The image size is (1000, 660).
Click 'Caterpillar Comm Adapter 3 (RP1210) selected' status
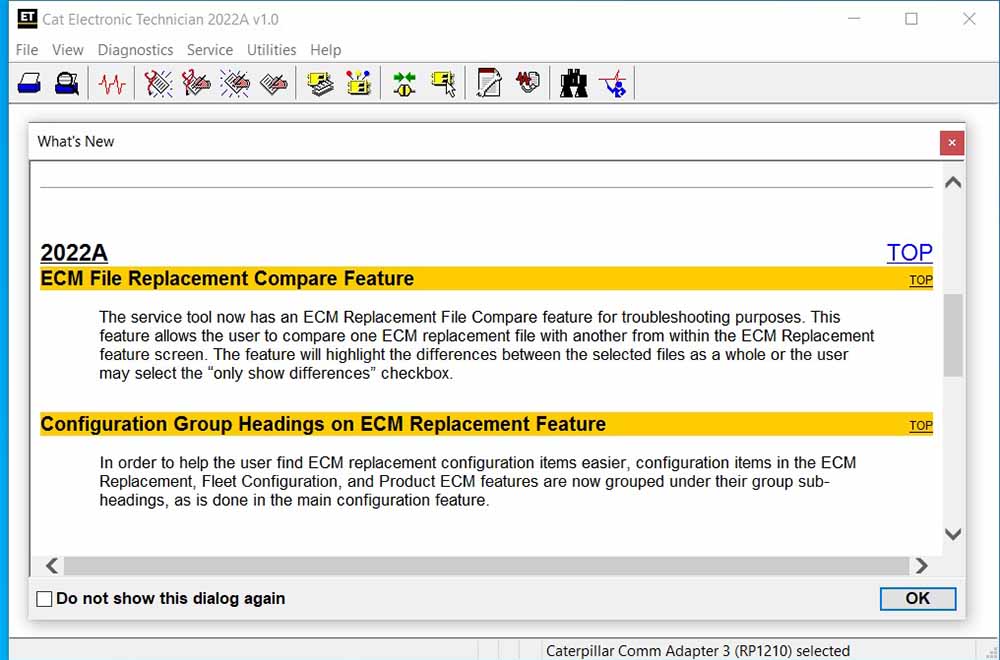point(698,651)
